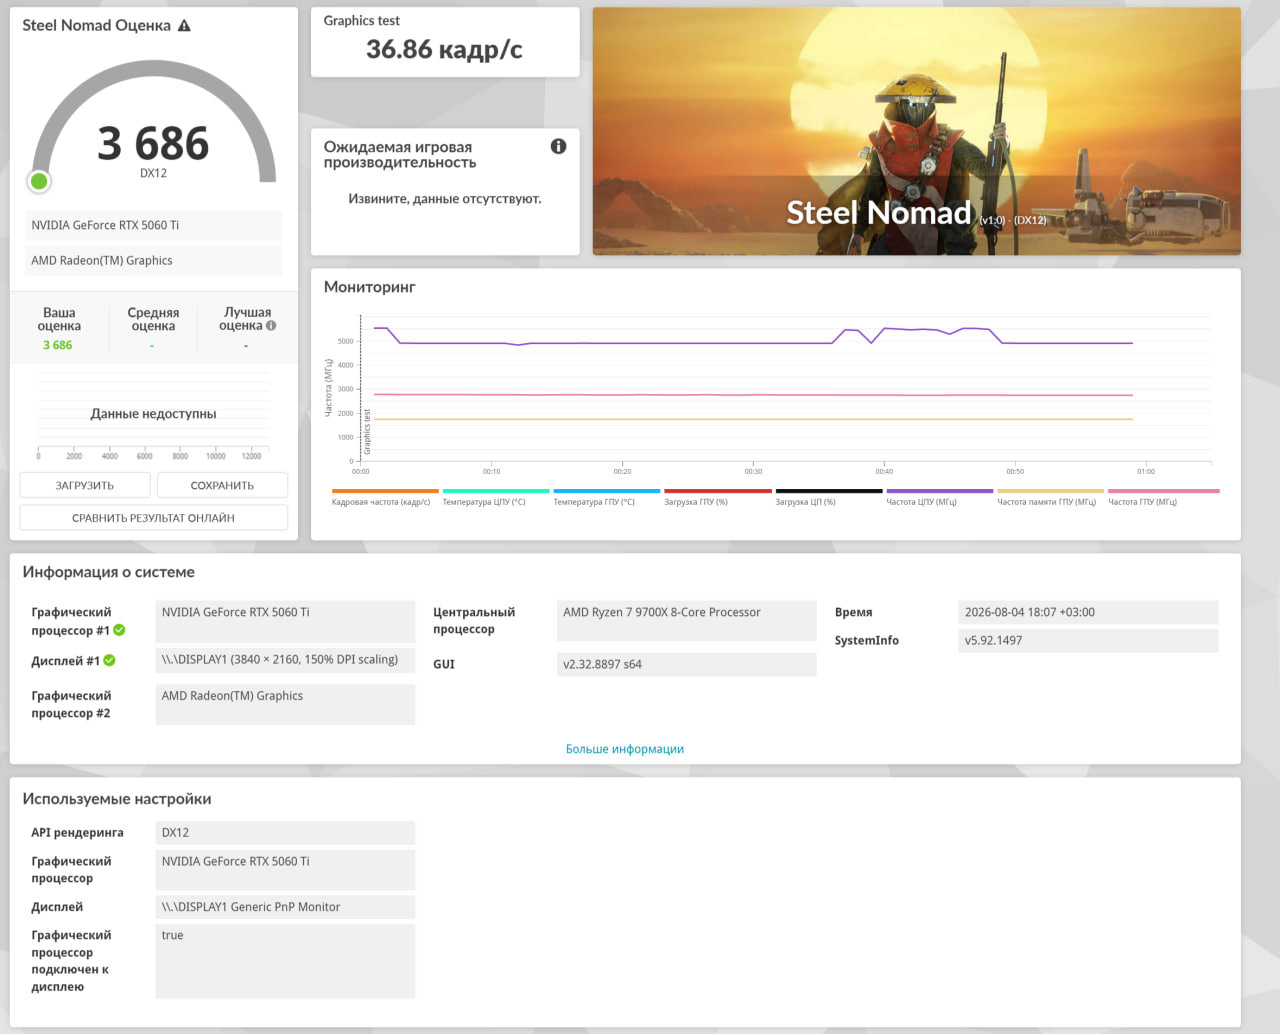Select the Графический процессор #2 AMD Radeon value

[285, 704]
